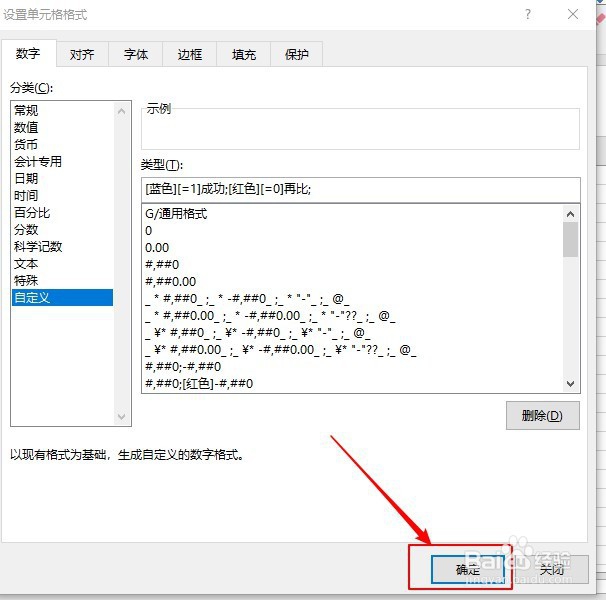Viewport: 606px width, 600px height.
Task: Go to the 保护 tab
Action: [296, 55]
